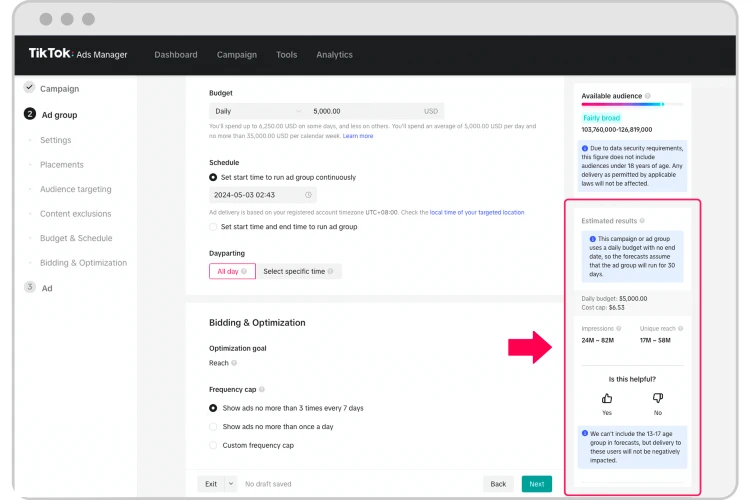This screenshot has height=500, width=750.
Task: Click info icon in 30 days forecast notice
Action: click(593, 239)
